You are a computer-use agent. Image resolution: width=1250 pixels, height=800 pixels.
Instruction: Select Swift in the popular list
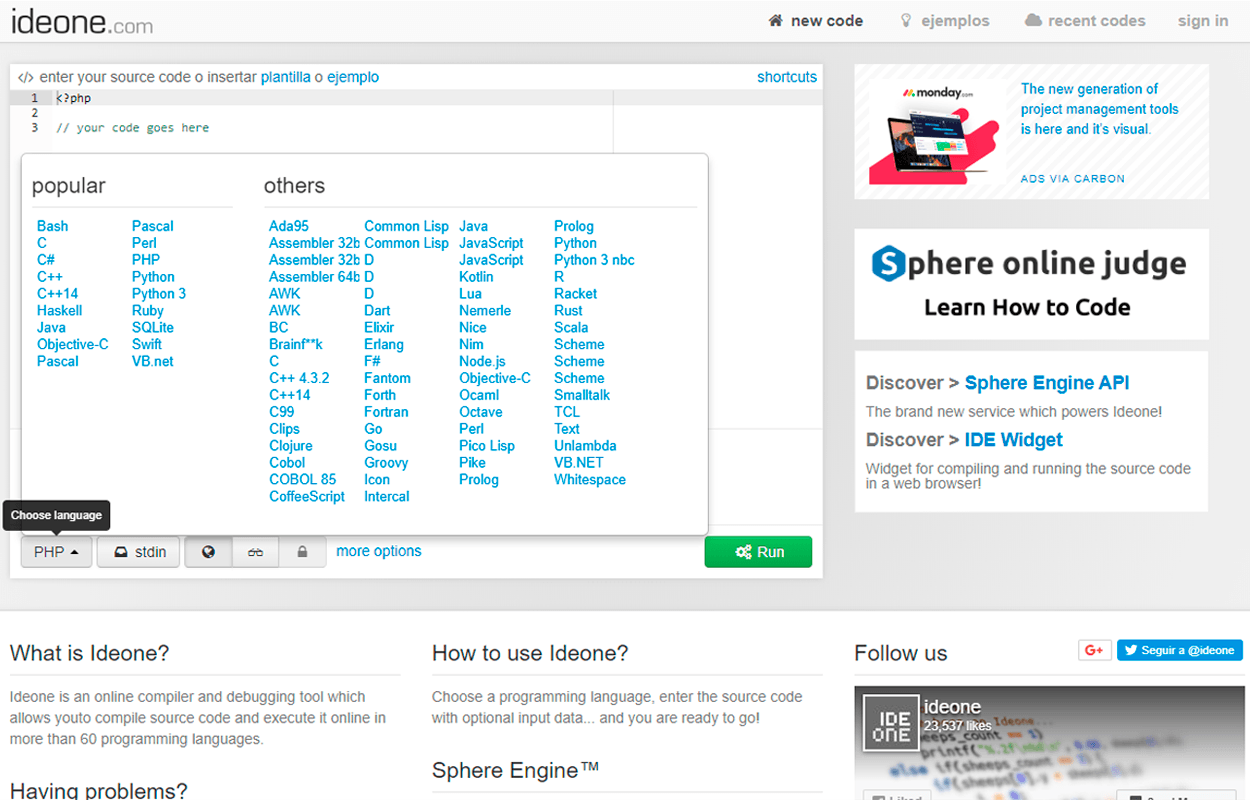pyautogui.click(x=147, y=344)
